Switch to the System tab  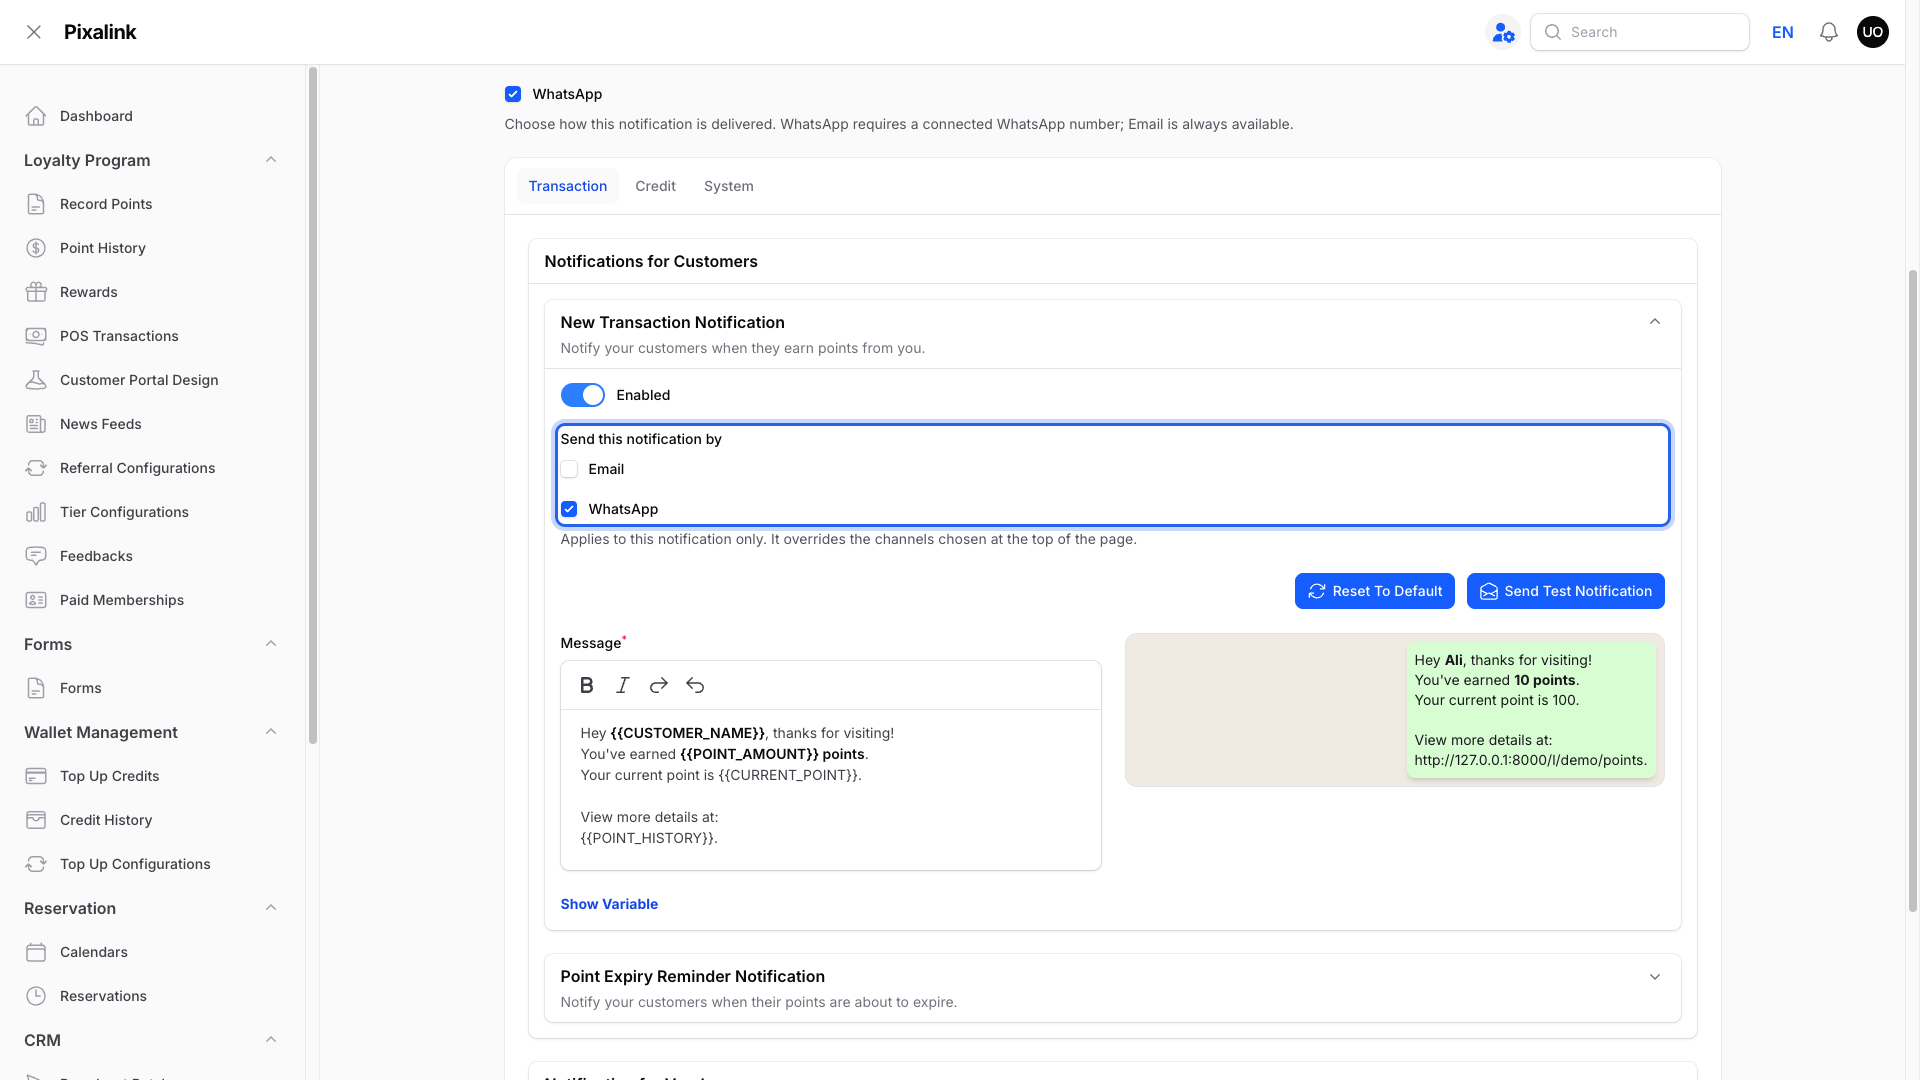pos(729,186)
